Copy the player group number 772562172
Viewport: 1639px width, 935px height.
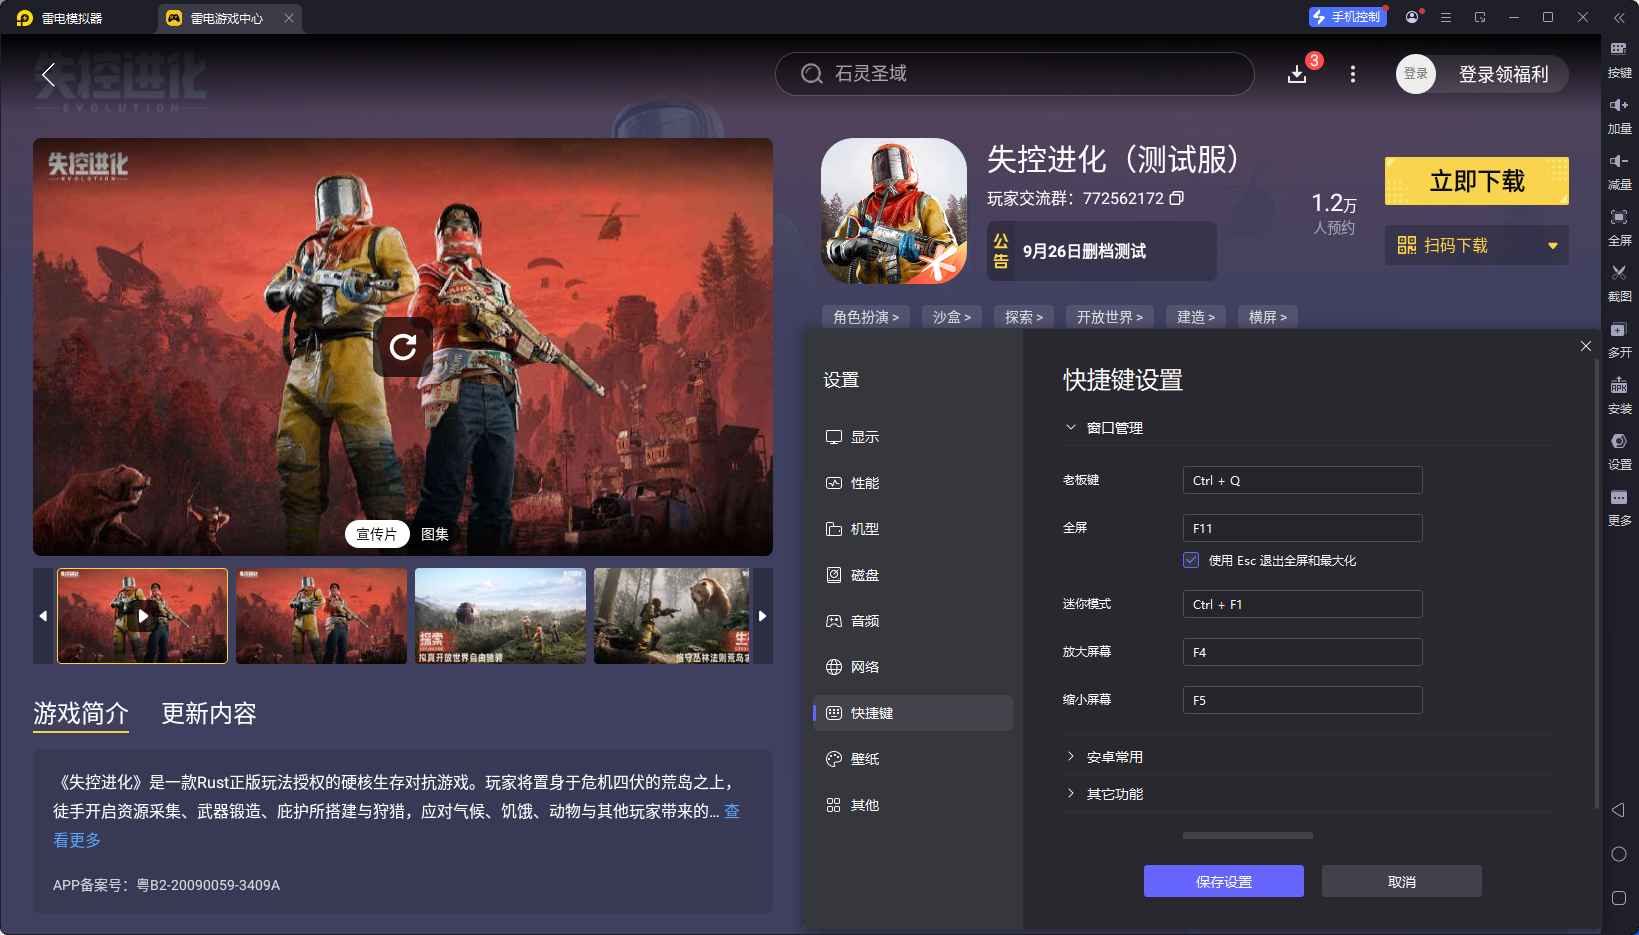point(1177,198)
